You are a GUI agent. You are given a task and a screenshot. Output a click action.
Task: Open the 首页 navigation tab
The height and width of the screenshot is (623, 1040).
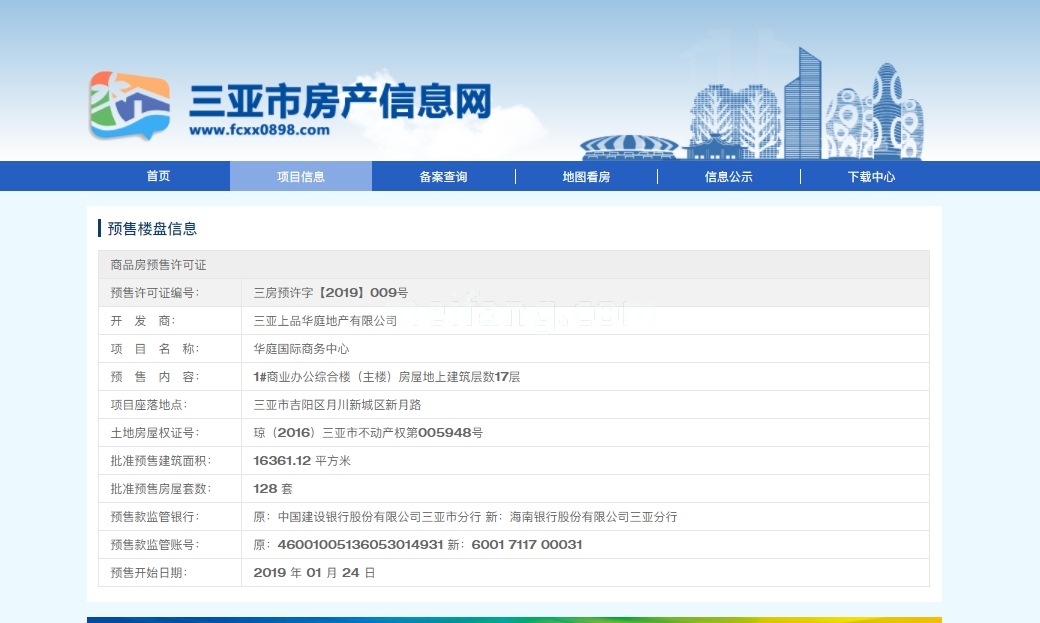[x=158, y=176]
